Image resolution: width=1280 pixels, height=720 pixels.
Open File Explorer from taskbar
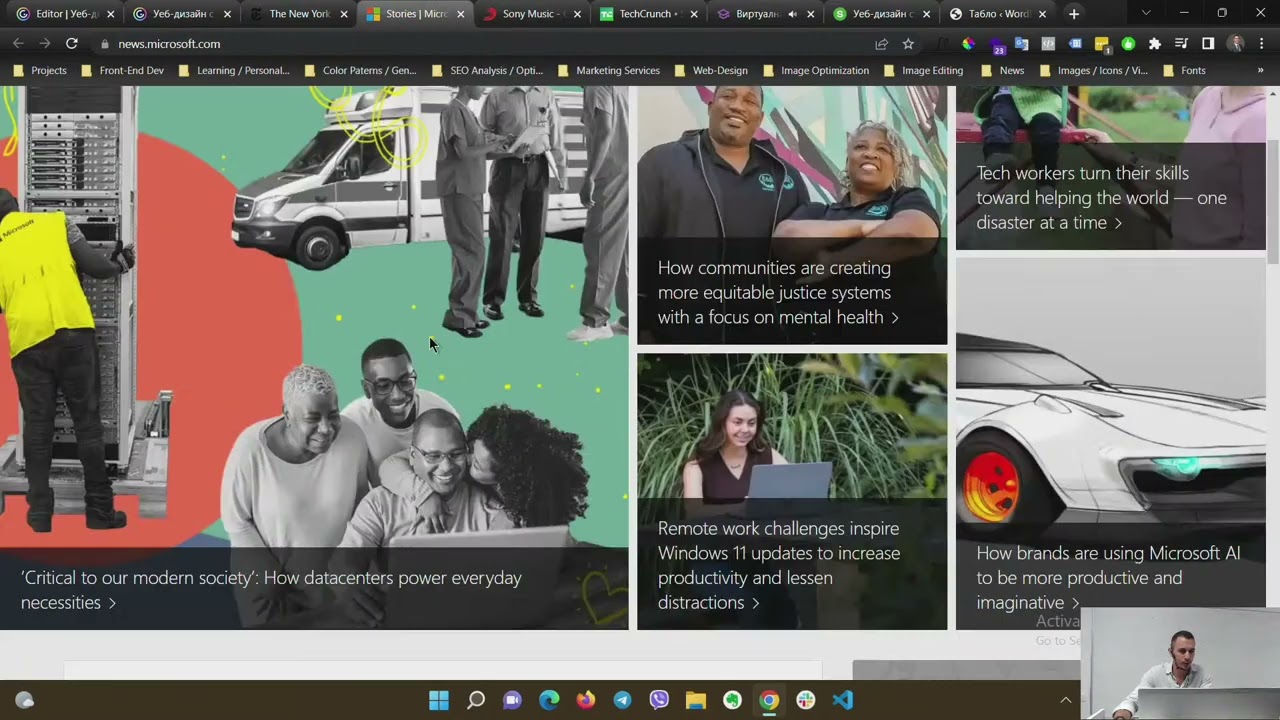click(x=696, y=700)
